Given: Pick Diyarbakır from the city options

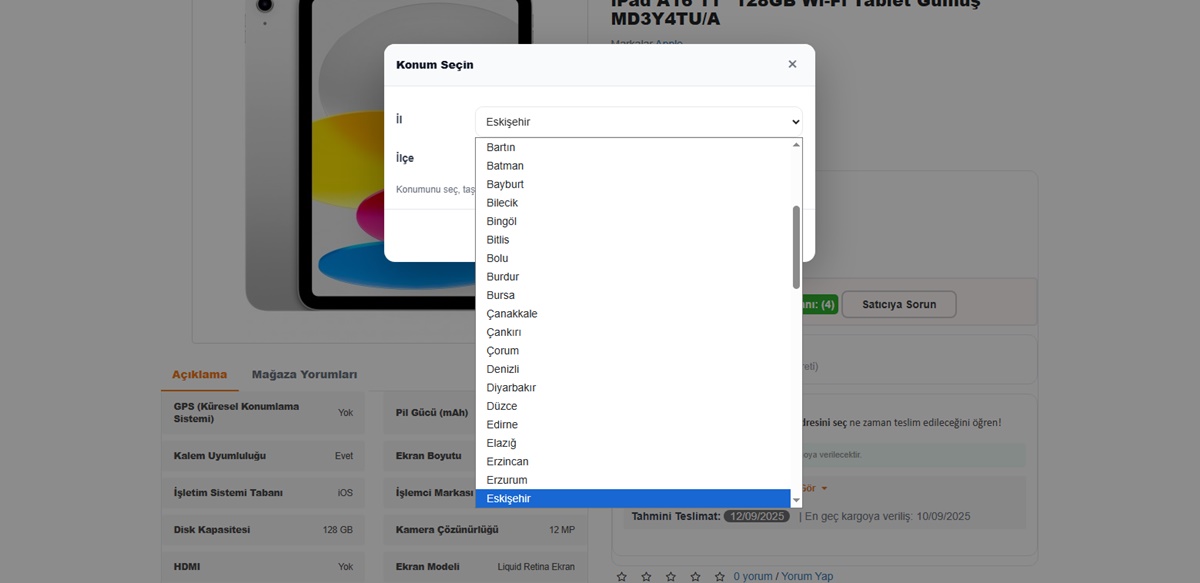Looking at the screenshot, I should click(511, 388).
